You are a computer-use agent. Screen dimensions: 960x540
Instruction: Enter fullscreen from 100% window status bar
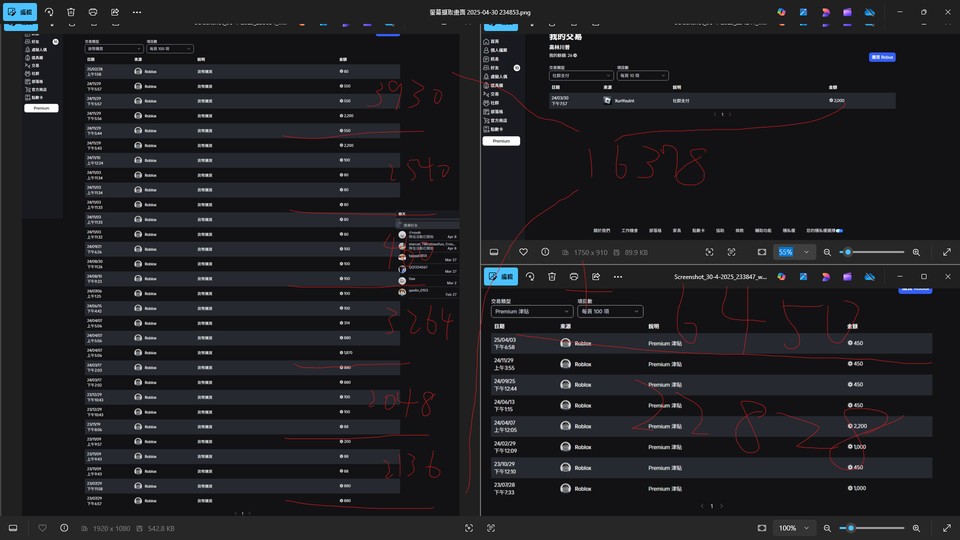coord(947,528)
